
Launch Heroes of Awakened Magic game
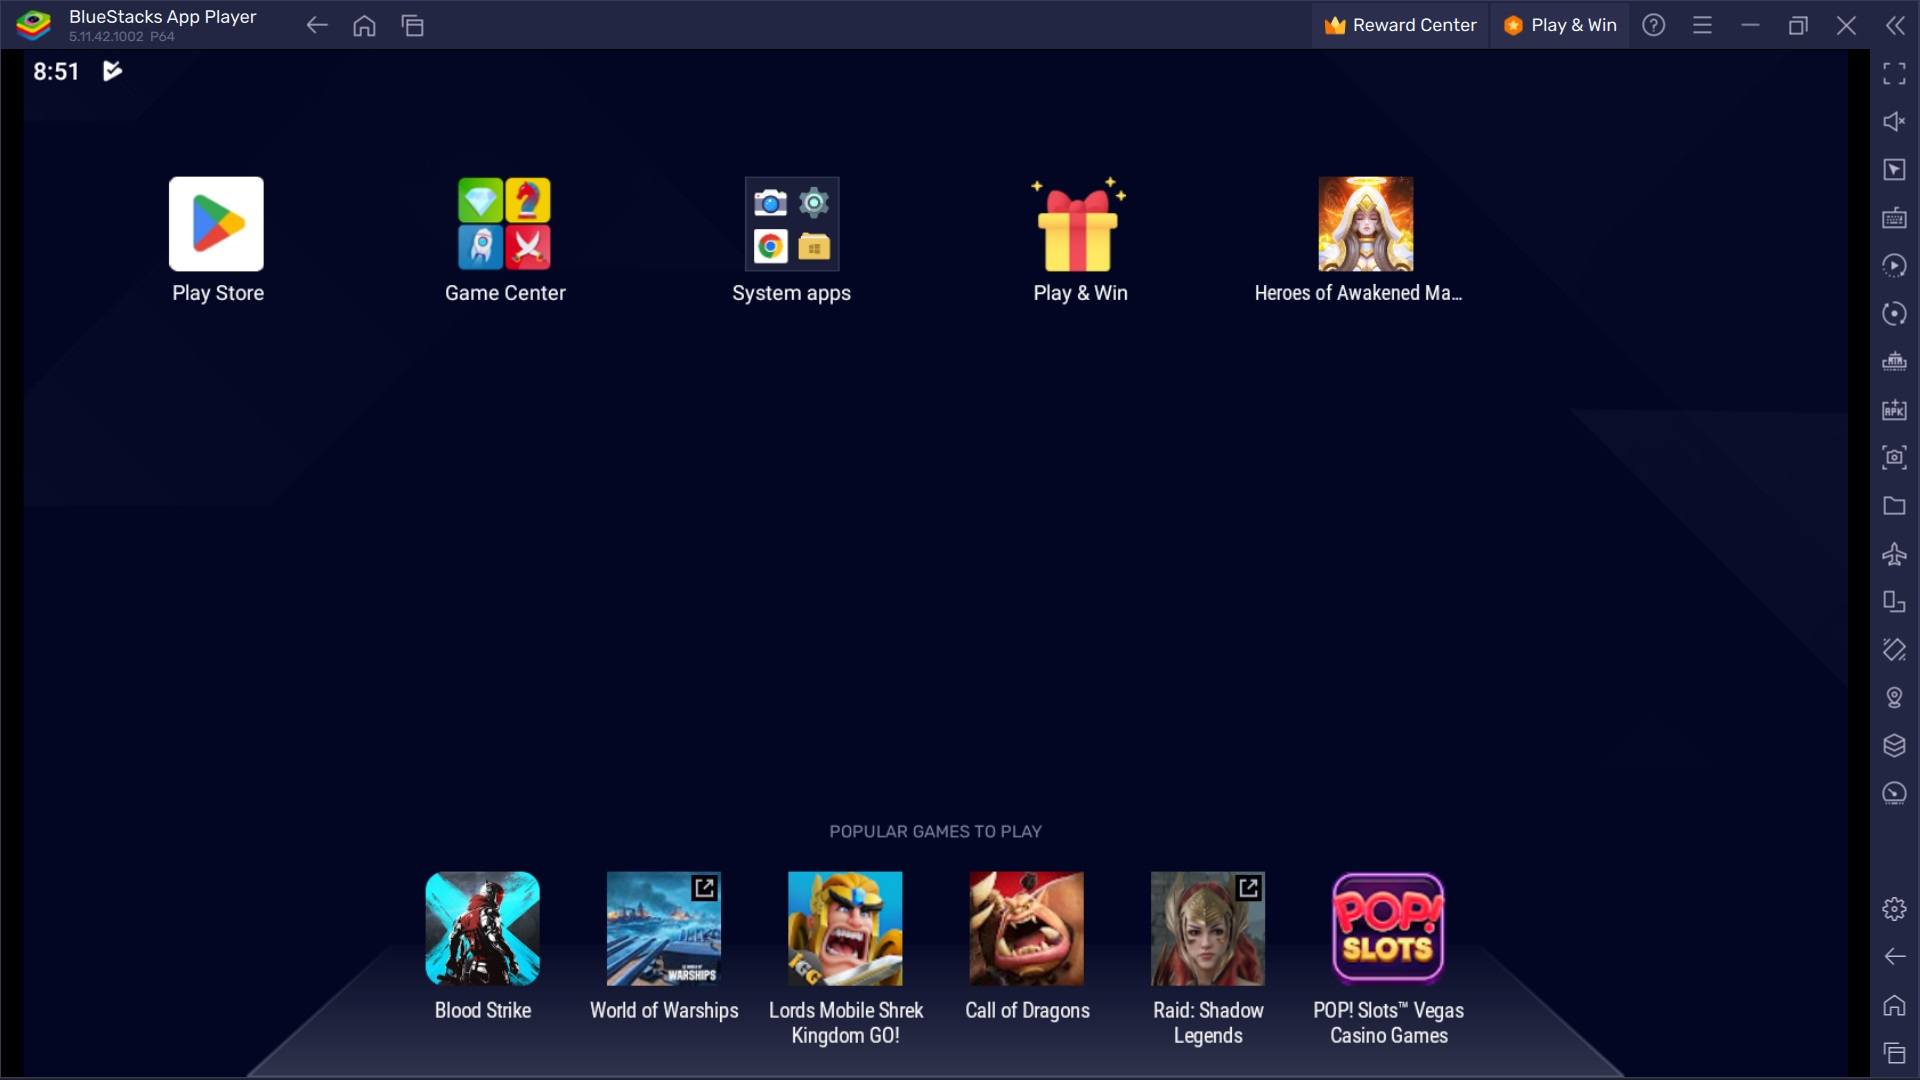pyautogui.click(x=1366, y=224)
